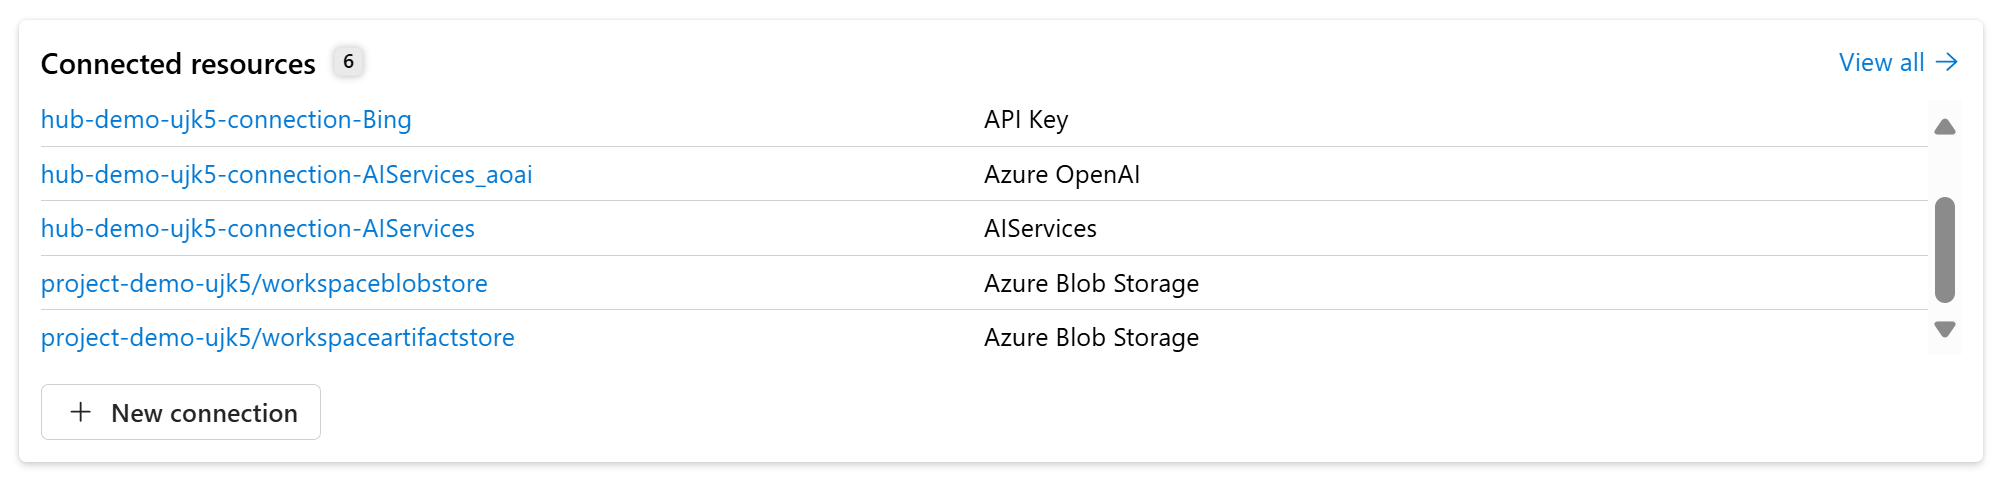2005x482 pixels.
Task: Click the Azure OpenAI type cell
Action: (x=1062, y=175)
